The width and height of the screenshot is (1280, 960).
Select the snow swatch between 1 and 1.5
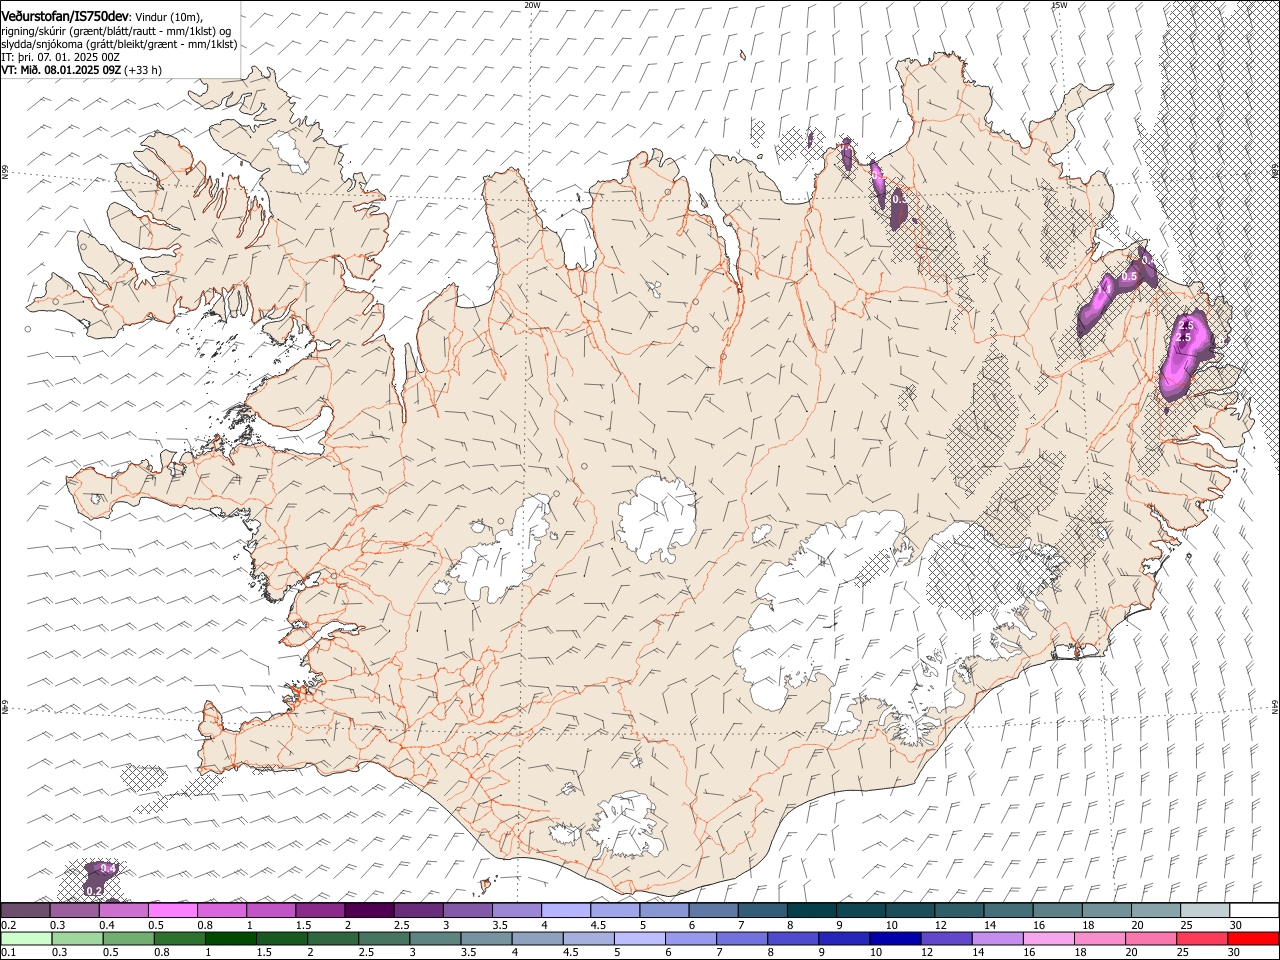[271, 910]
